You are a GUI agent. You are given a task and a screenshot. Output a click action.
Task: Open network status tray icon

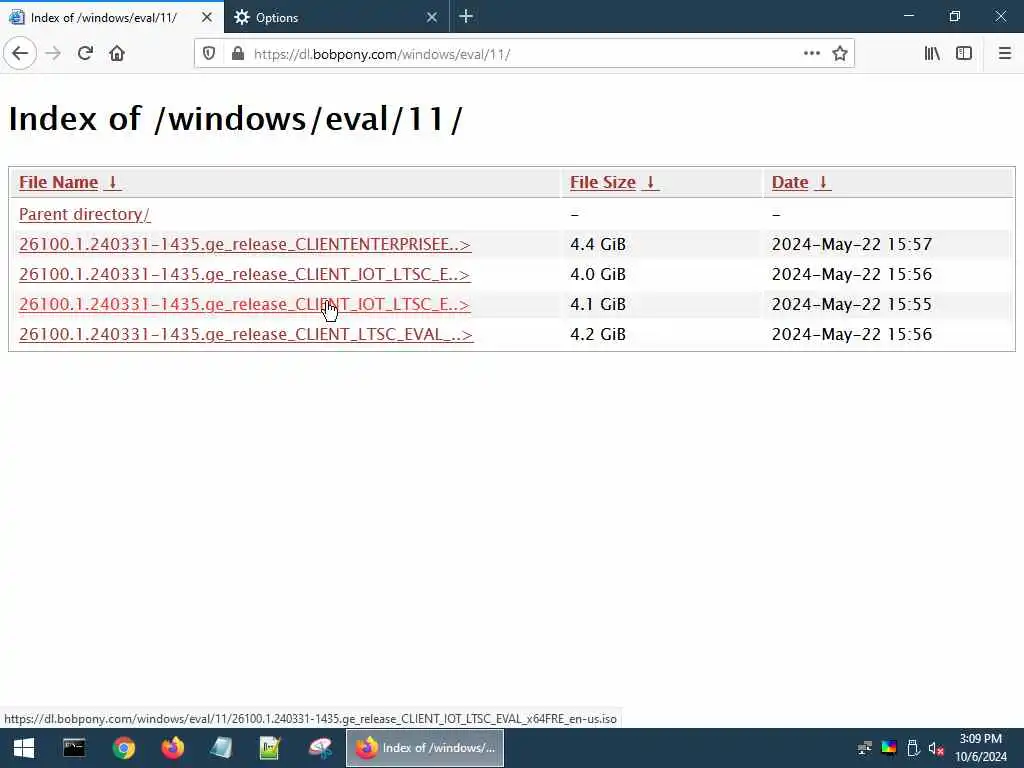coord(865,748)
